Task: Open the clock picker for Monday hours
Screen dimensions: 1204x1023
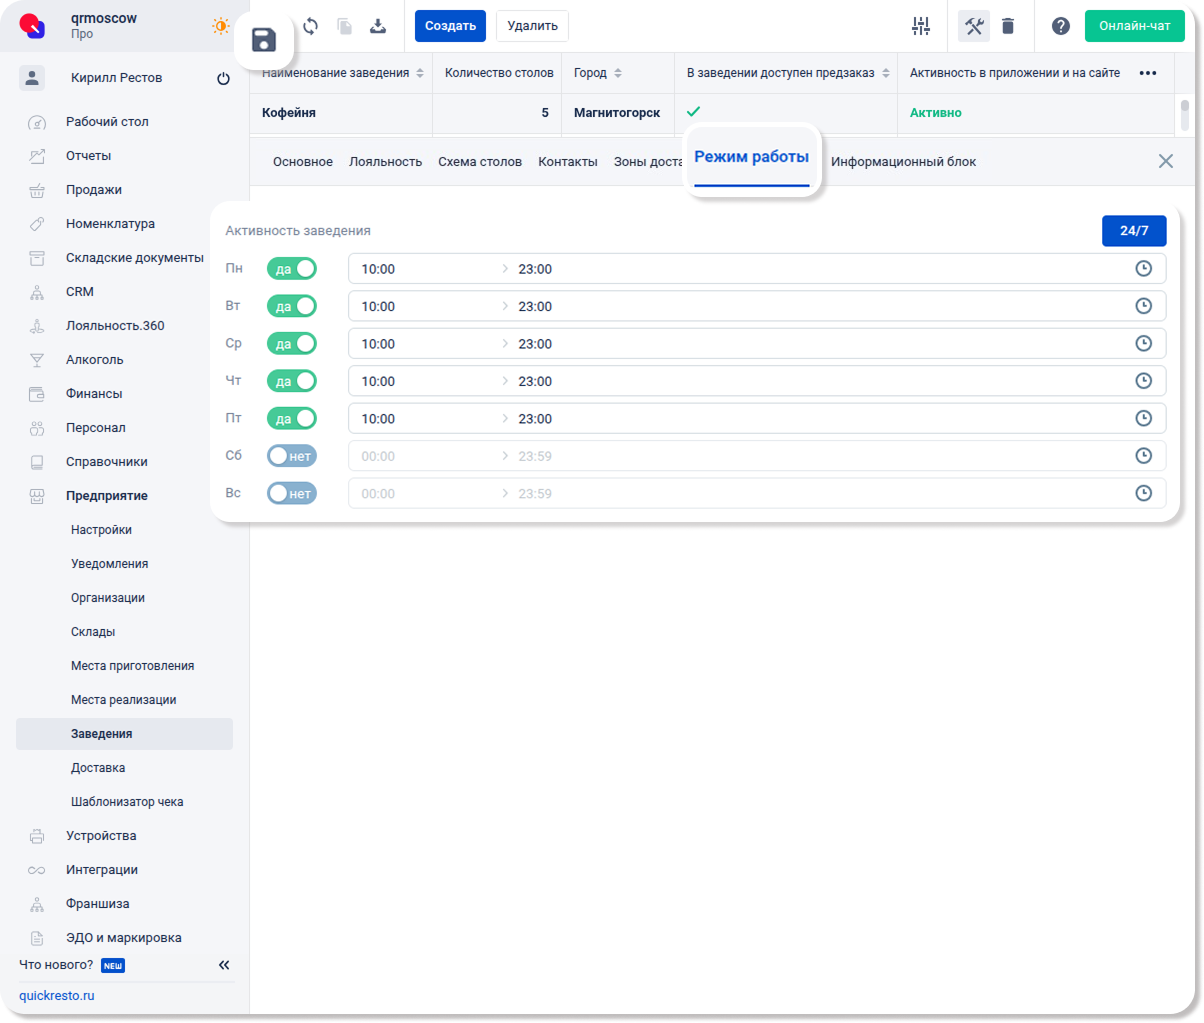Action: [x=1144, y=269]
